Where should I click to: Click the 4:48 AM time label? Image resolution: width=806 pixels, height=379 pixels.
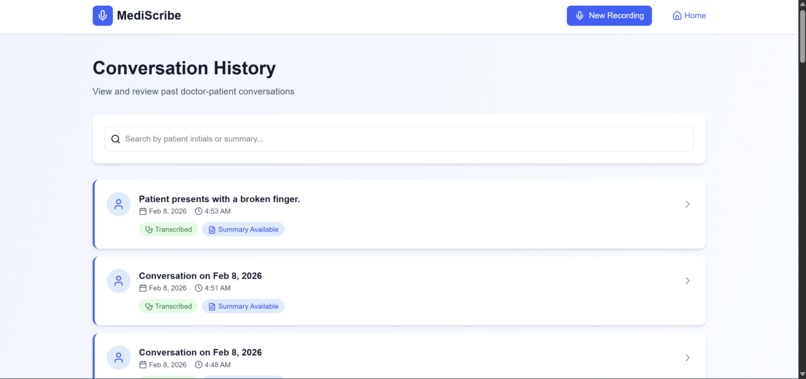(x=217, y=365)
